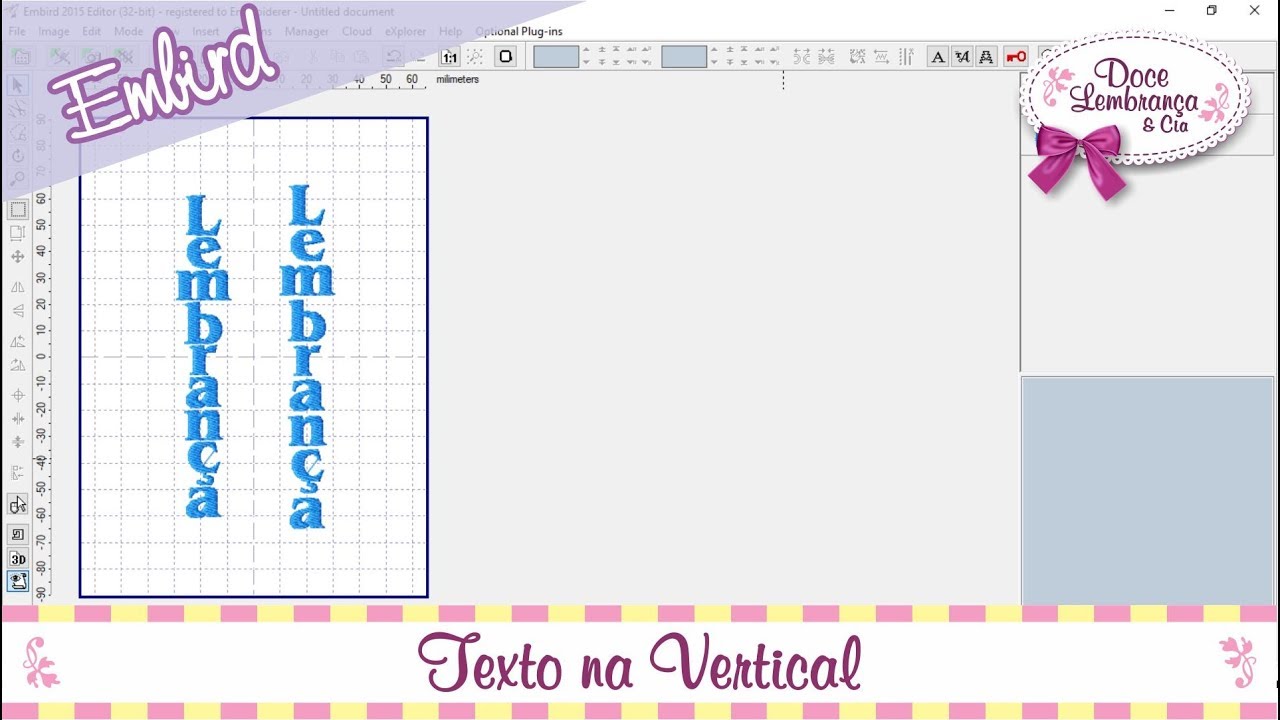1280x720 pixels.
Task: Click the greyed stitch-pattern icon in the toolbar
Action: 857,57
